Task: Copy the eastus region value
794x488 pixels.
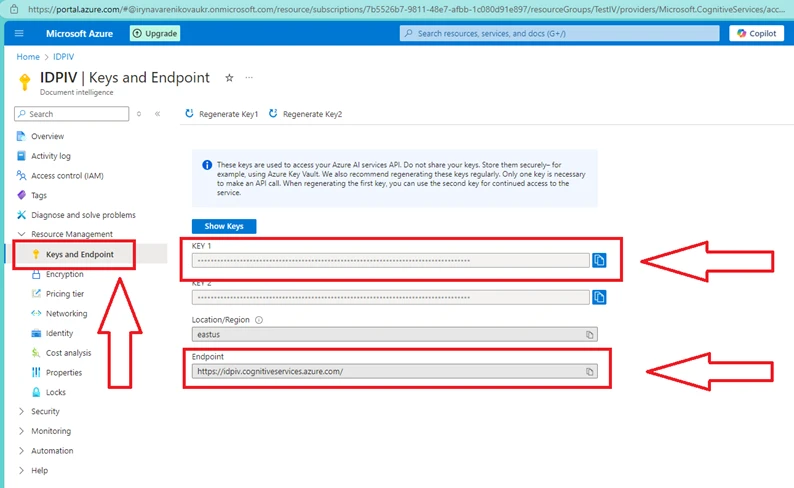Action: coord(589,335)
